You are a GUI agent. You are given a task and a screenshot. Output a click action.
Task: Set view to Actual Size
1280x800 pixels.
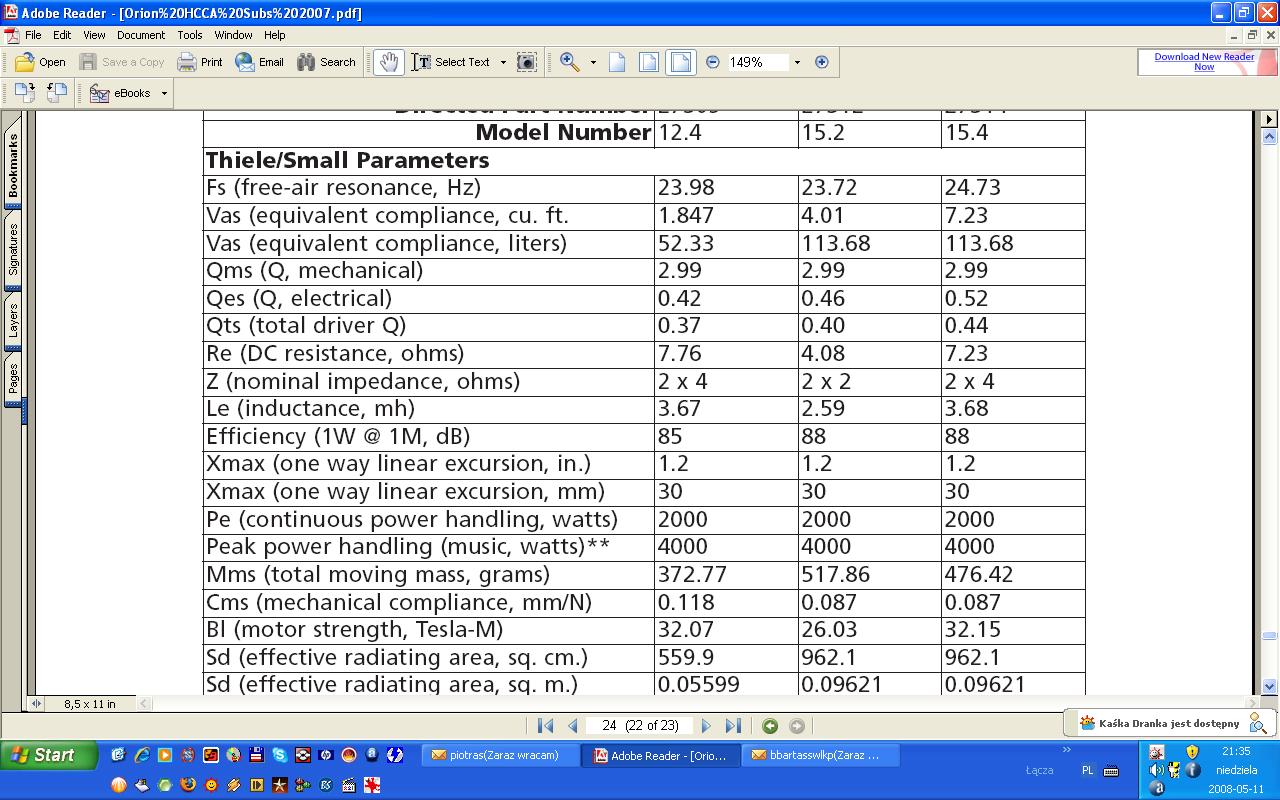point(617,62)
